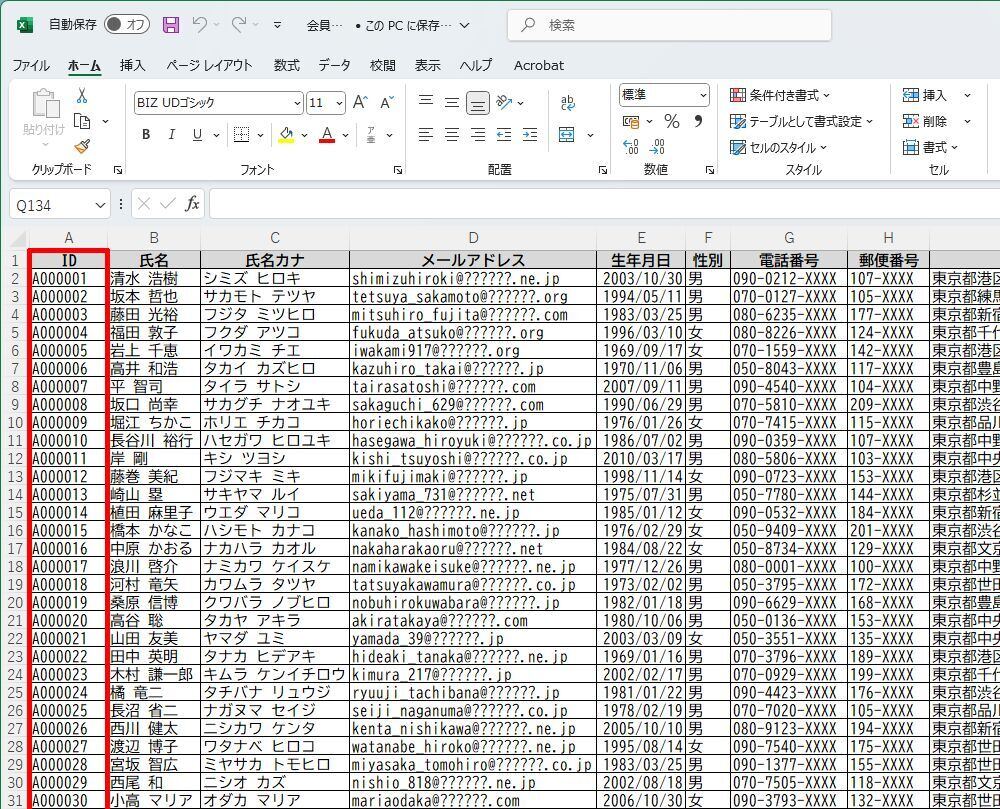Click the Middle Align icon

click(452, 102)
